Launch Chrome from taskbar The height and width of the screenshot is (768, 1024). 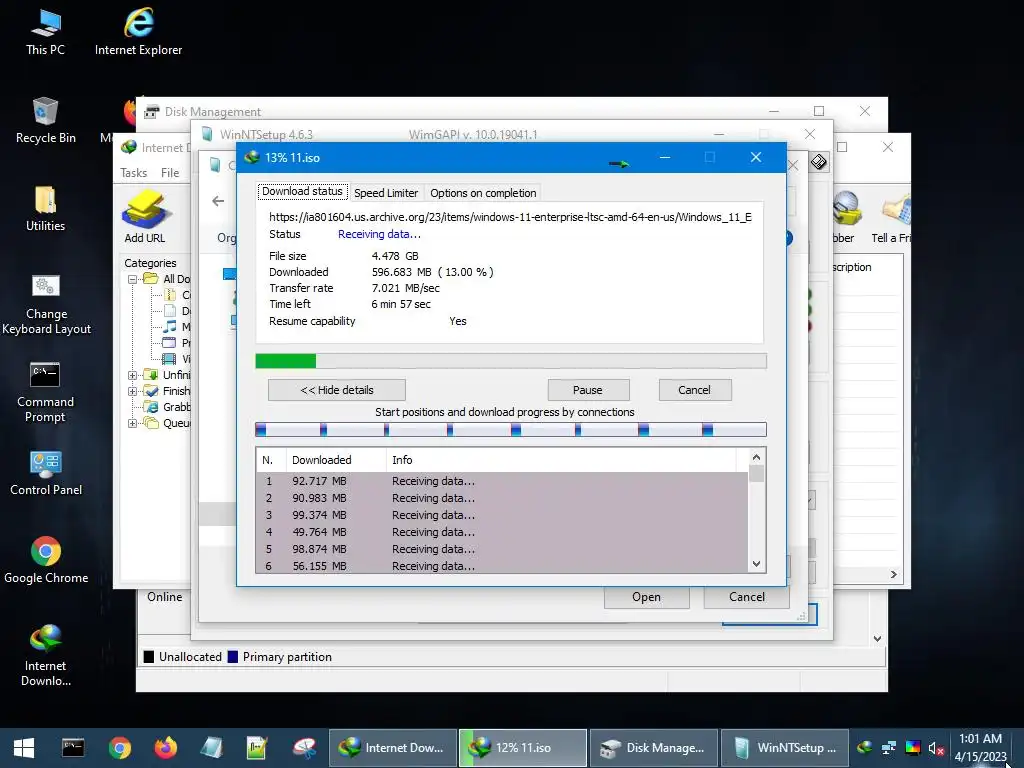(x=120, y=748)
